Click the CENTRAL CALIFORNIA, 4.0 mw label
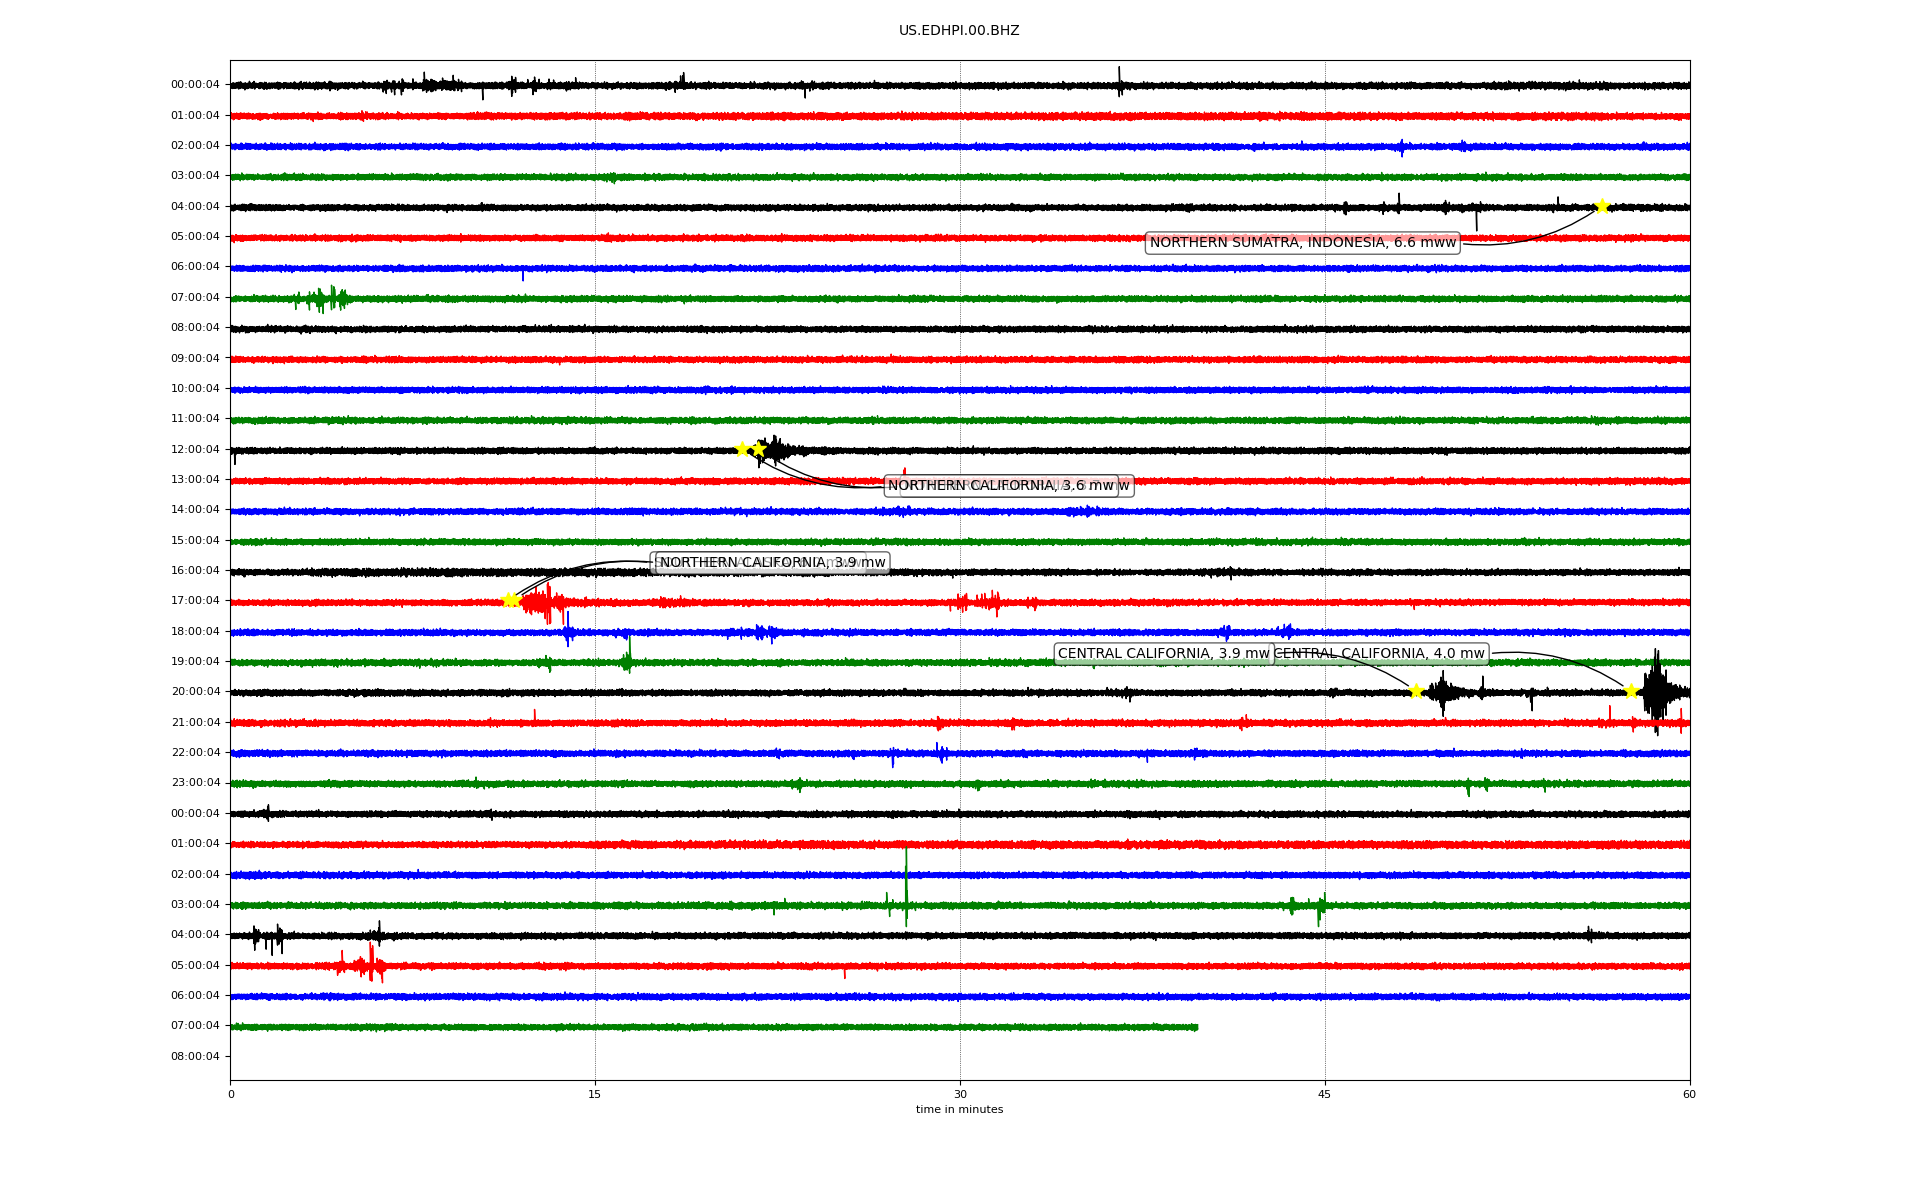 pos(1382,654)
